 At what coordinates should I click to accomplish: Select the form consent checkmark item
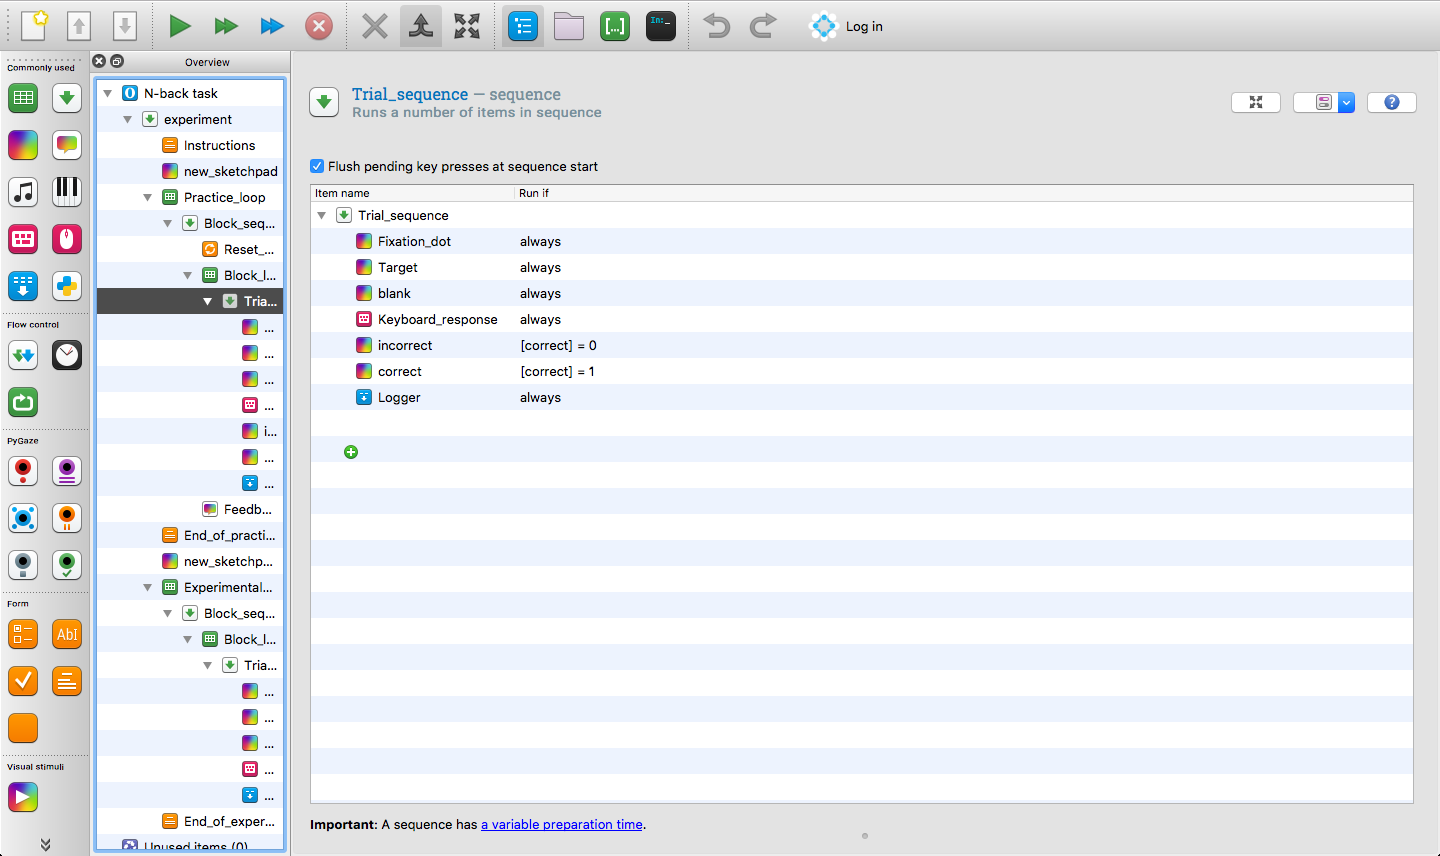click(x=23, y=681)
